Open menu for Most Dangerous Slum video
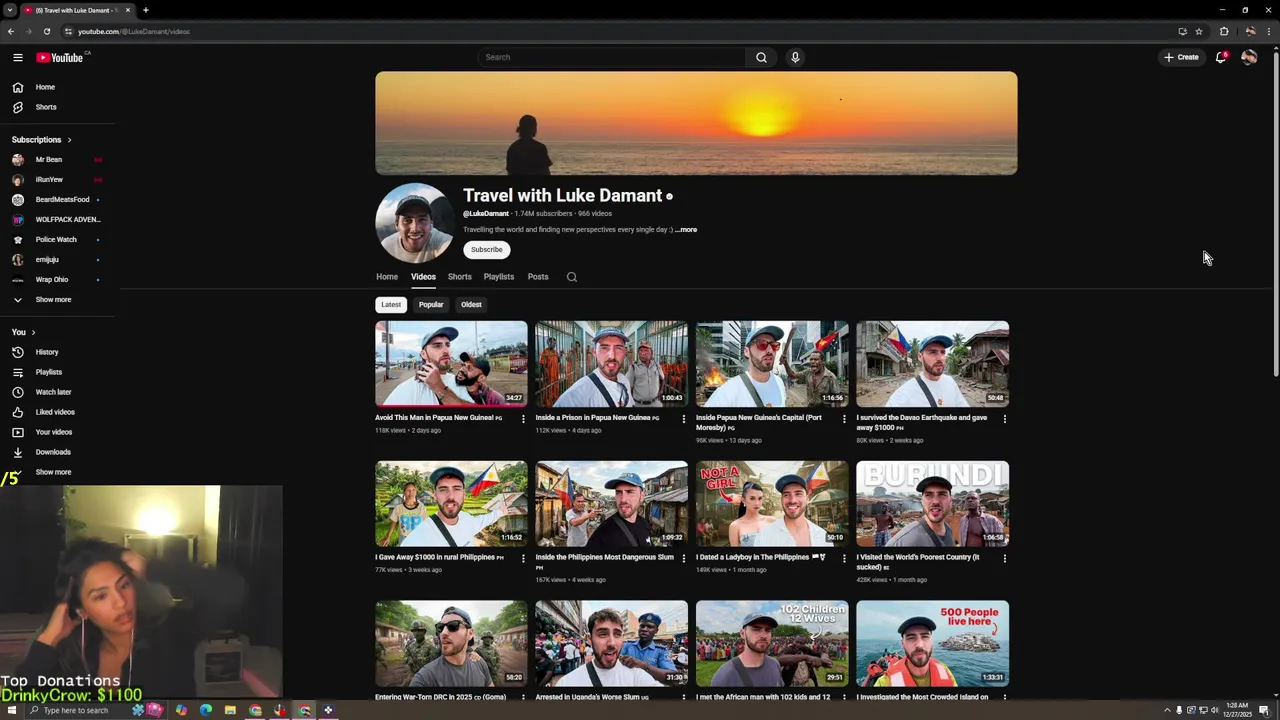 (x=684, y=558)
